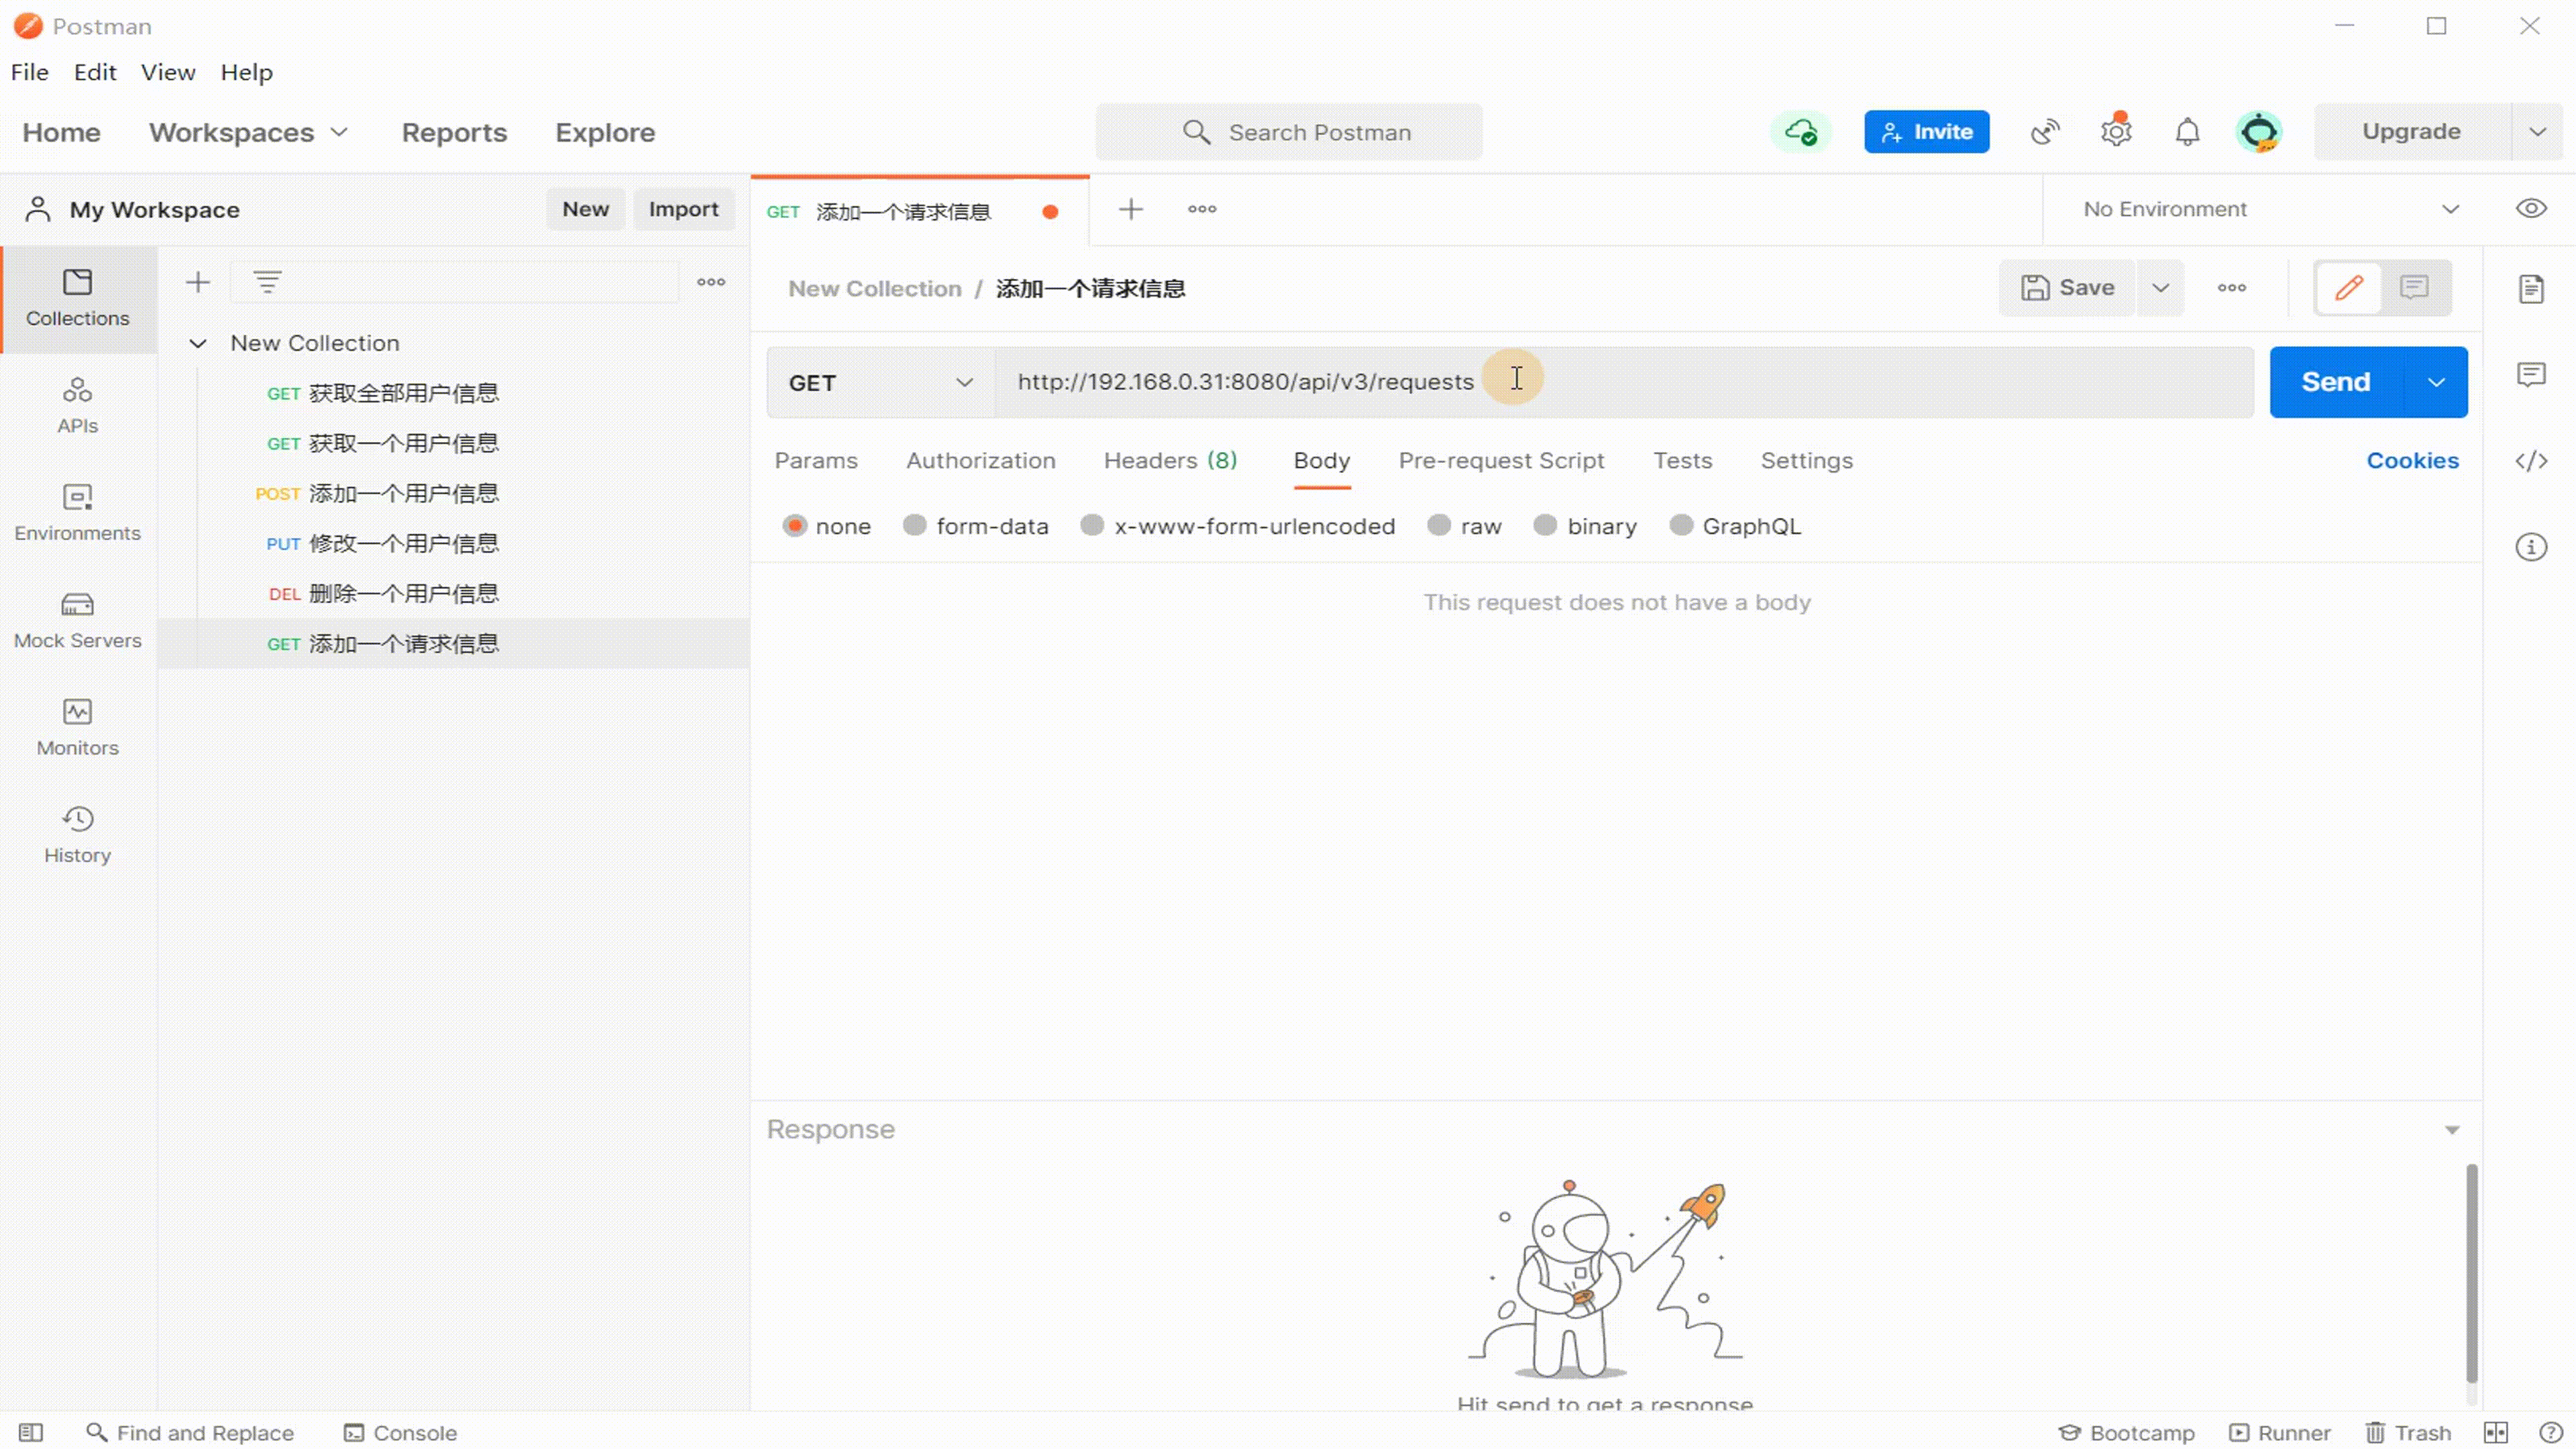Open the help icon in status bar
Screen dimensions: 2576x1449
2550,1433
